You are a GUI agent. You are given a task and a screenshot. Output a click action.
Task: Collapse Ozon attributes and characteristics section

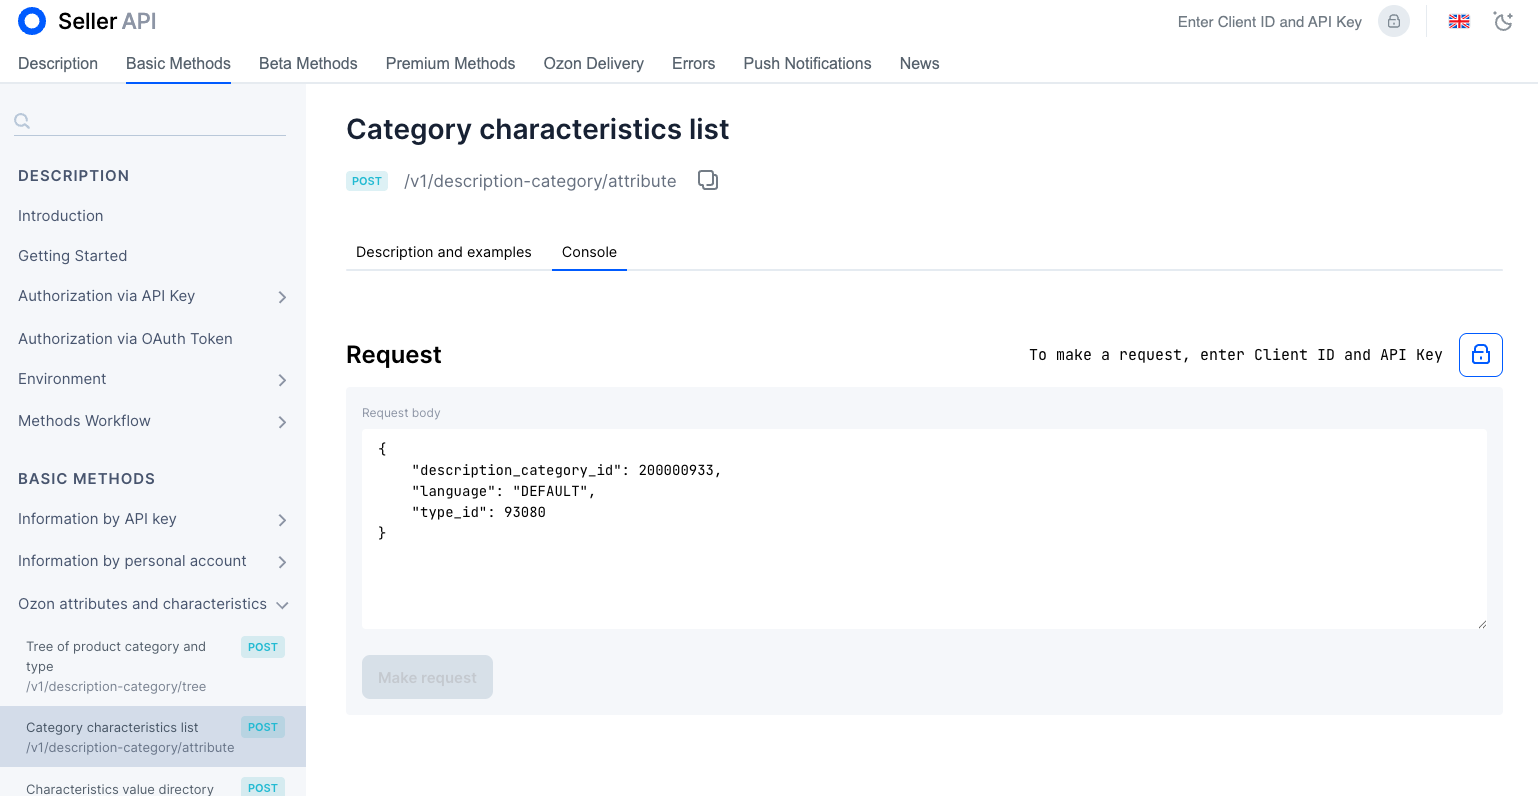pos(282,605)
